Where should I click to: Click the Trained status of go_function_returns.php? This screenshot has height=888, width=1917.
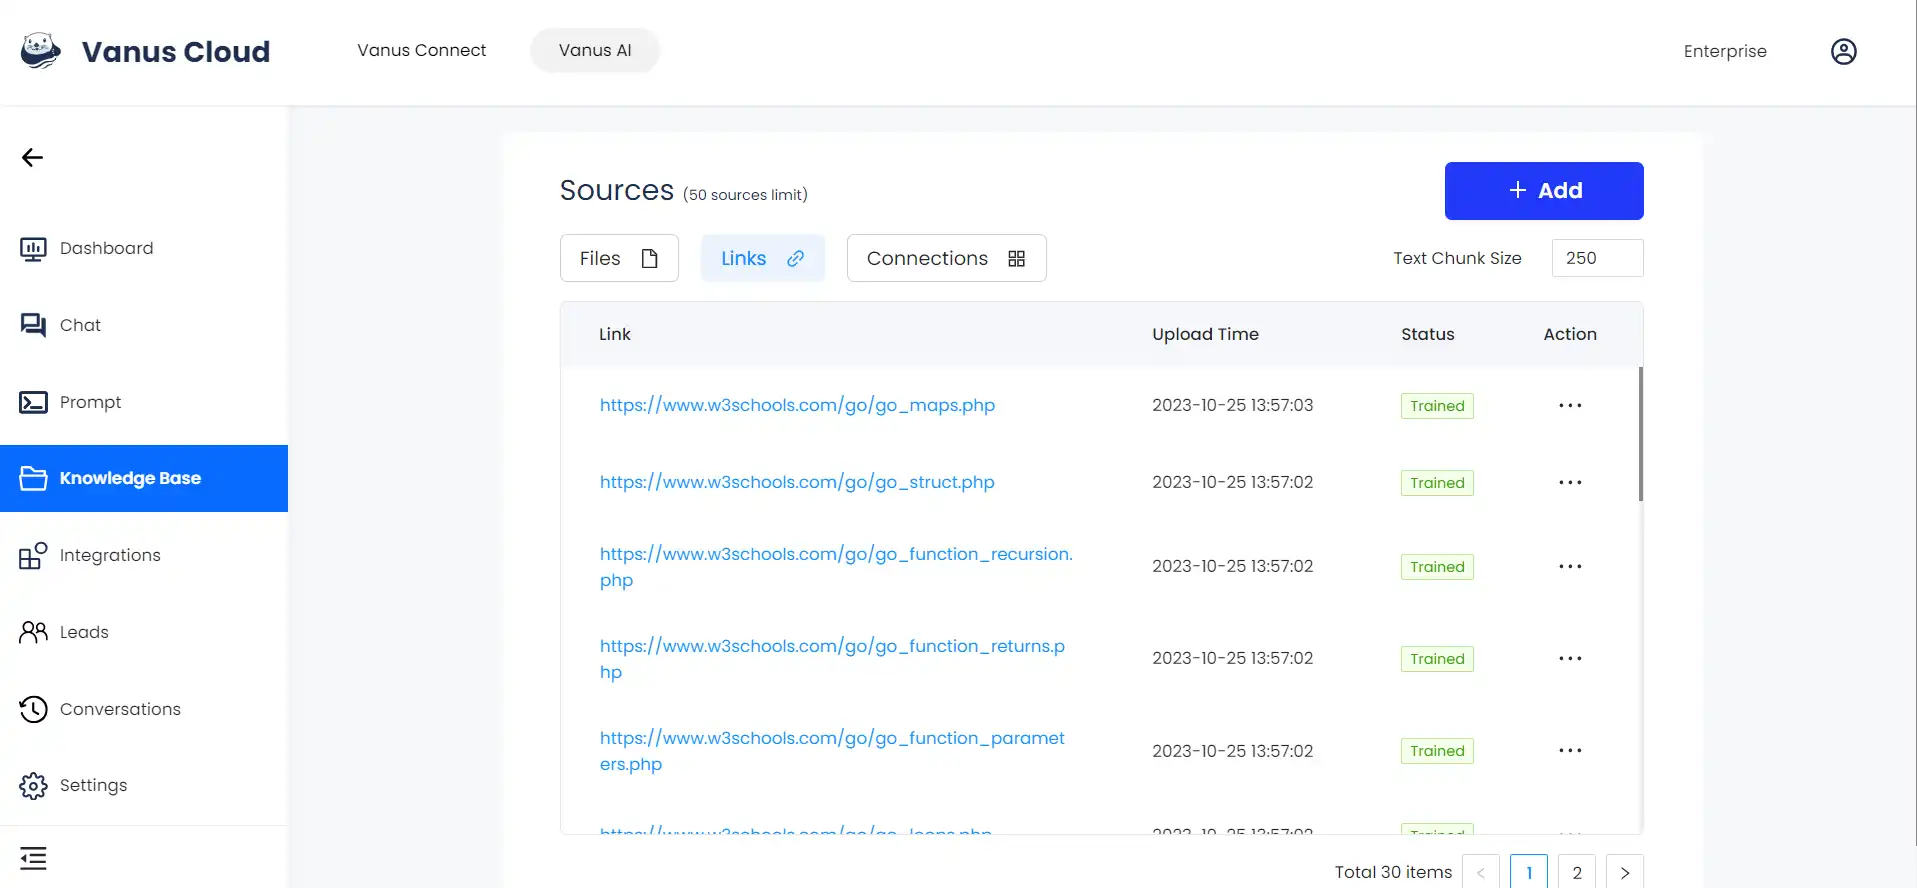pyautogui.click(x=1437, y=659)
